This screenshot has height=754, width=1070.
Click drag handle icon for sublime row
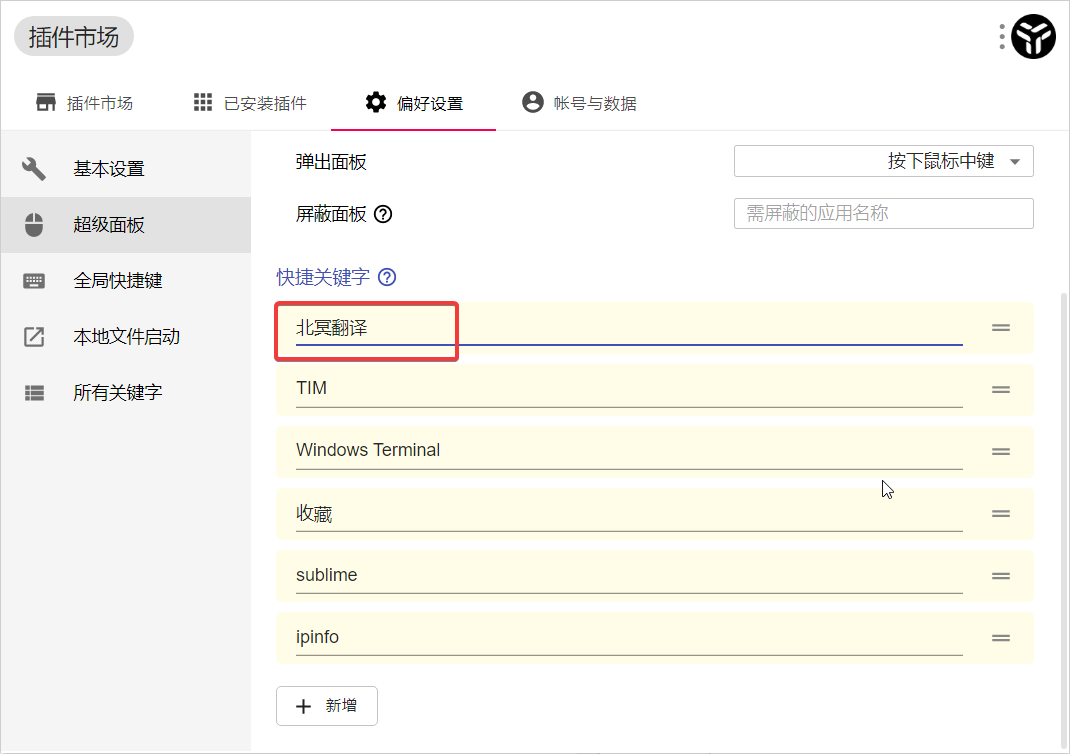[1000, 576]
